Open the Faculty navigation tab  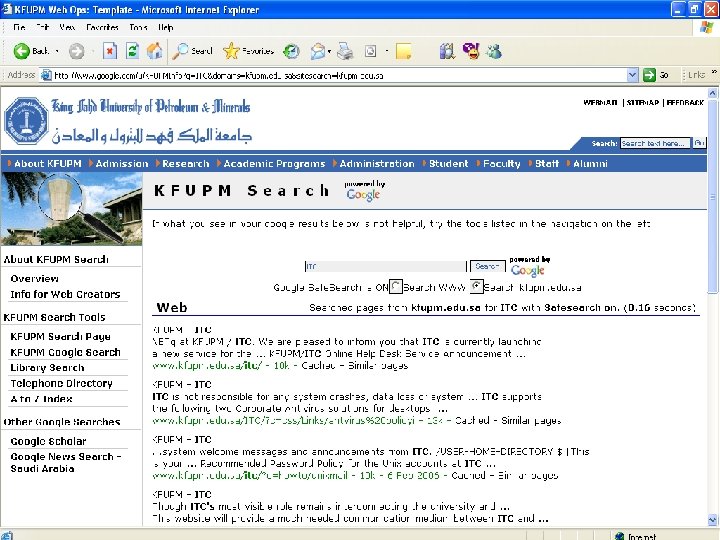501,163
